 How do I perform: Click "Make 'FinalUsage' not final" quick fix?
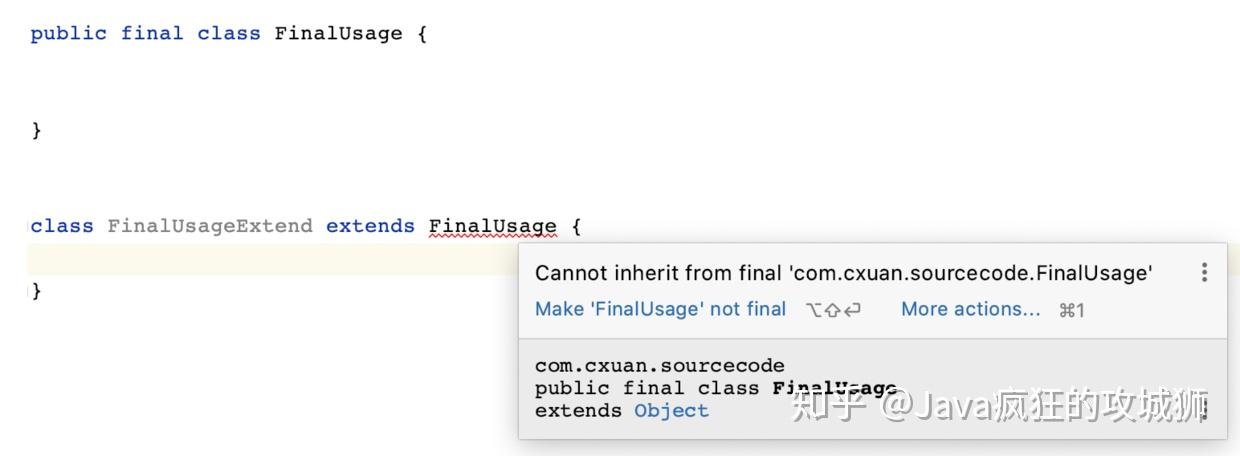pyautogui.click(x=660, y=309)
